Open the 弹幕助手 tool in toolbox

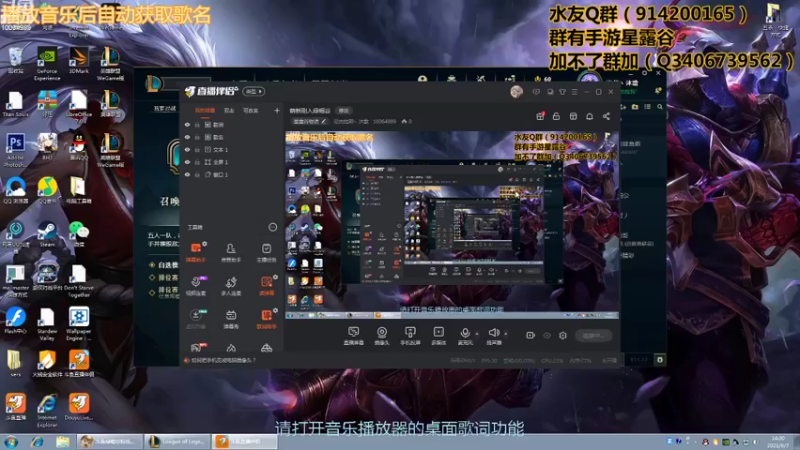click(x=196, y=253)
